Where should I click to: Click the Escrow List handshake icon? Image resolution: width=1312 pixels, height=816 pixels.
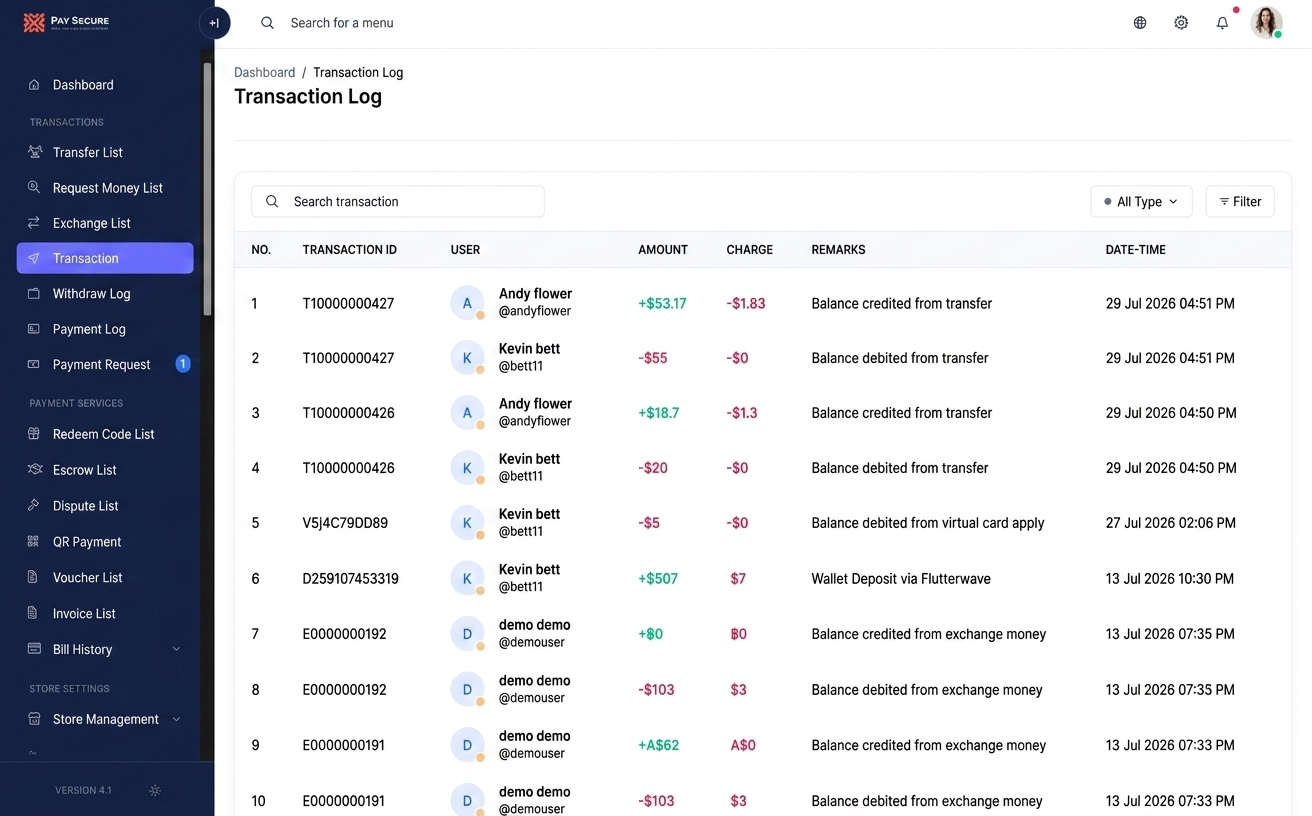[x=34, y=470]
